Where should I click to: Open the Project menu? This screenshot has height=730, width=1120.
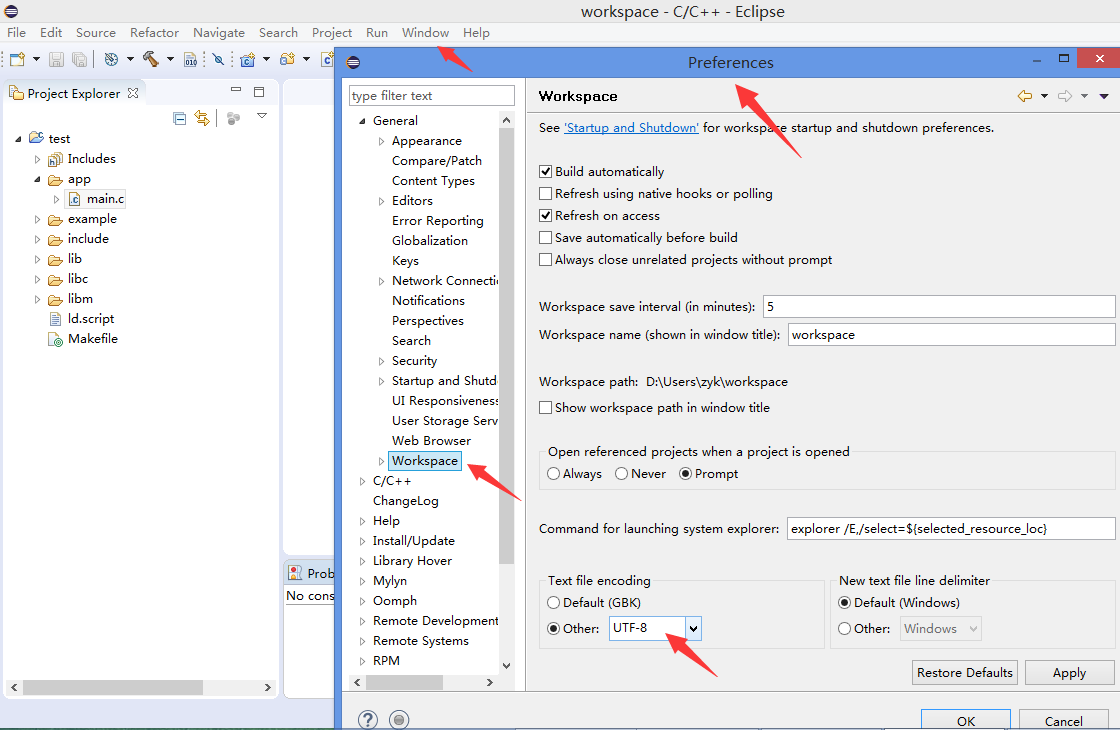(332, 33)
